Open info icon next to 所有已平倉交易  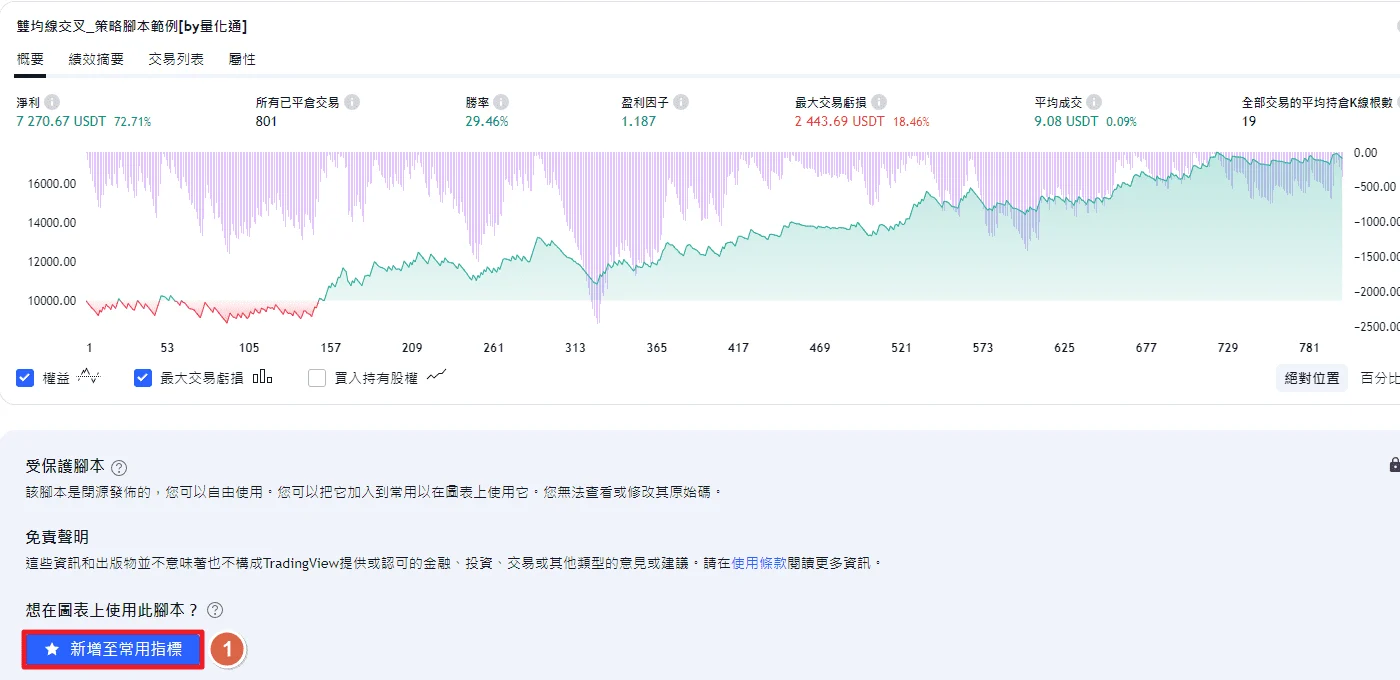point(352,102)
